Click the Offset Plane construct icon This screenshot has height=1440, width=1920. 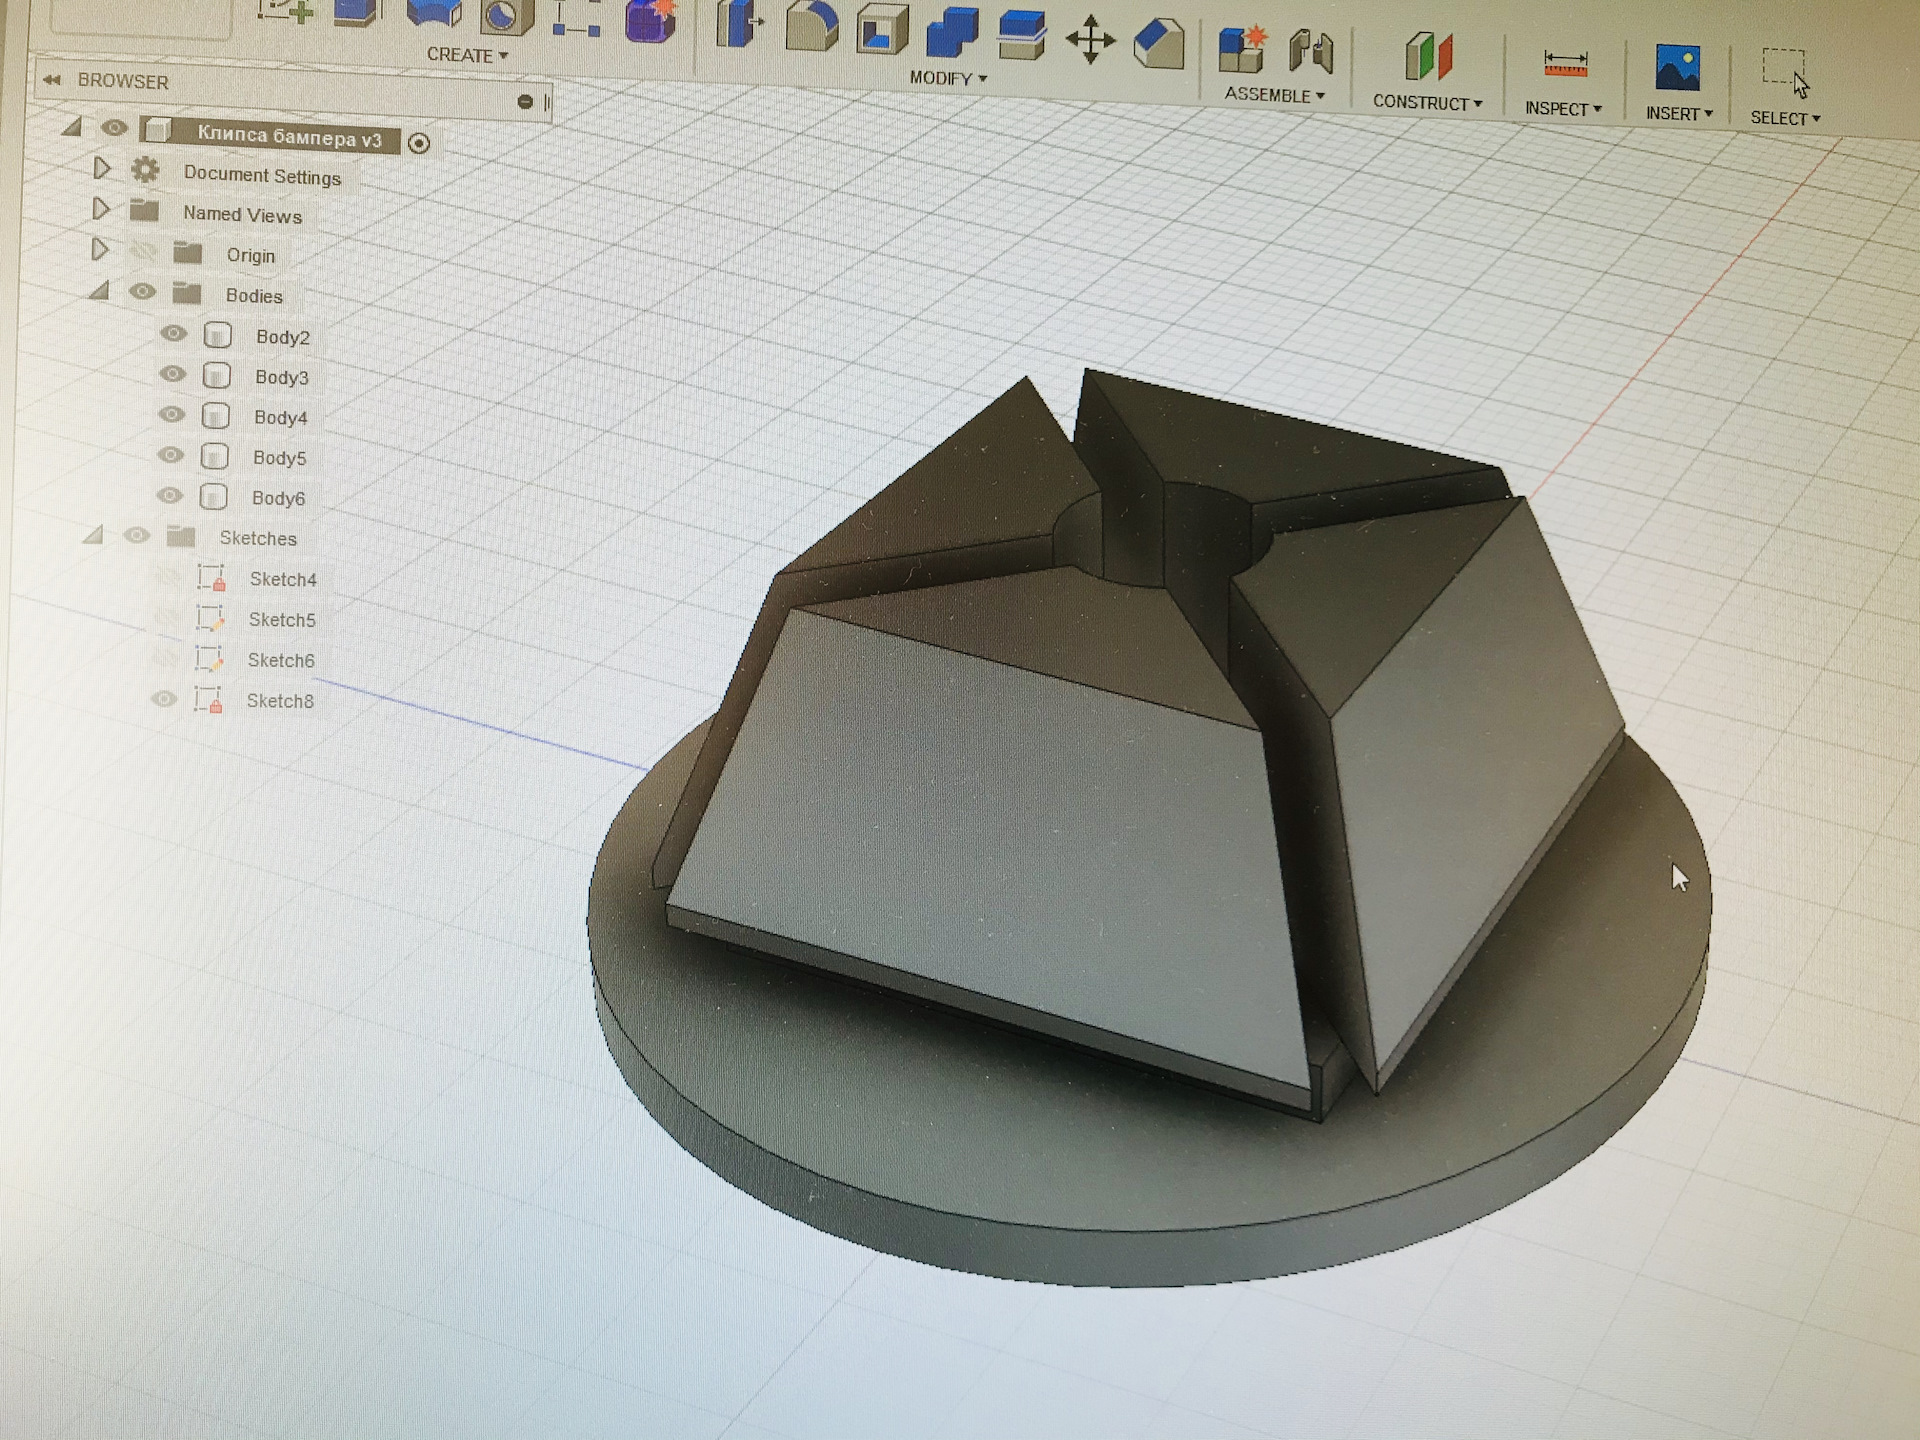1428,56
